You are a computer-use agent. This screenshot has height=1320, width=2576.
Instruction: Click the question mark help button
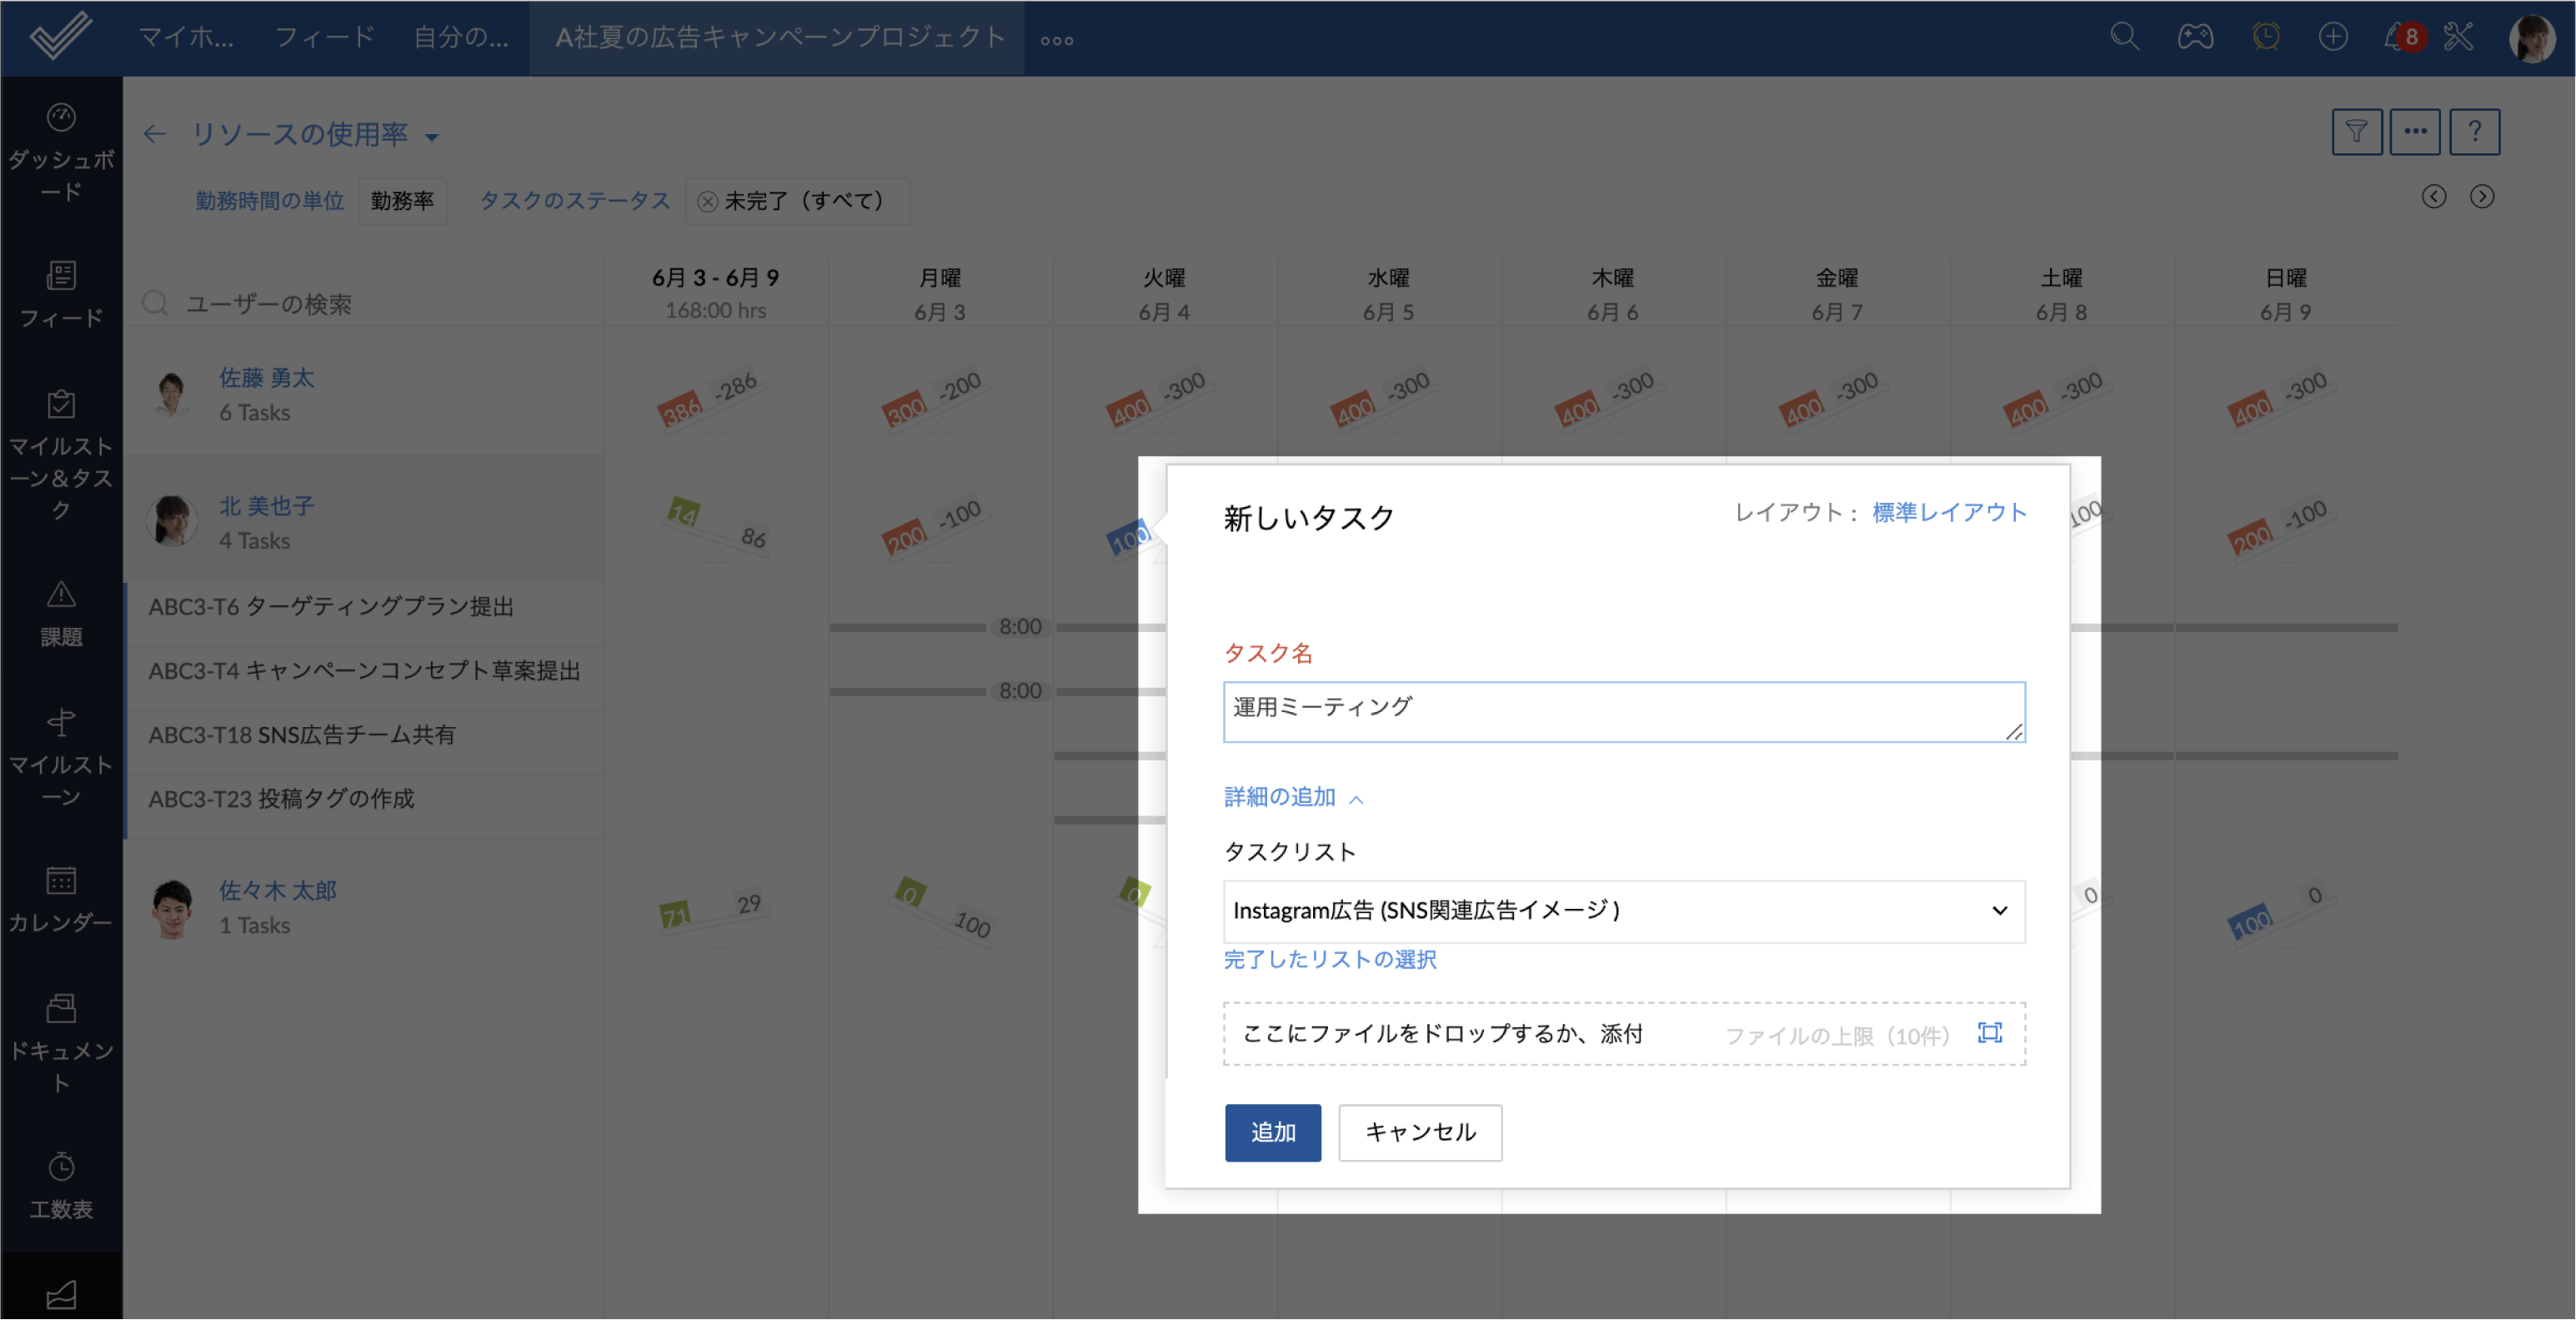click(x=2474, y=131)
